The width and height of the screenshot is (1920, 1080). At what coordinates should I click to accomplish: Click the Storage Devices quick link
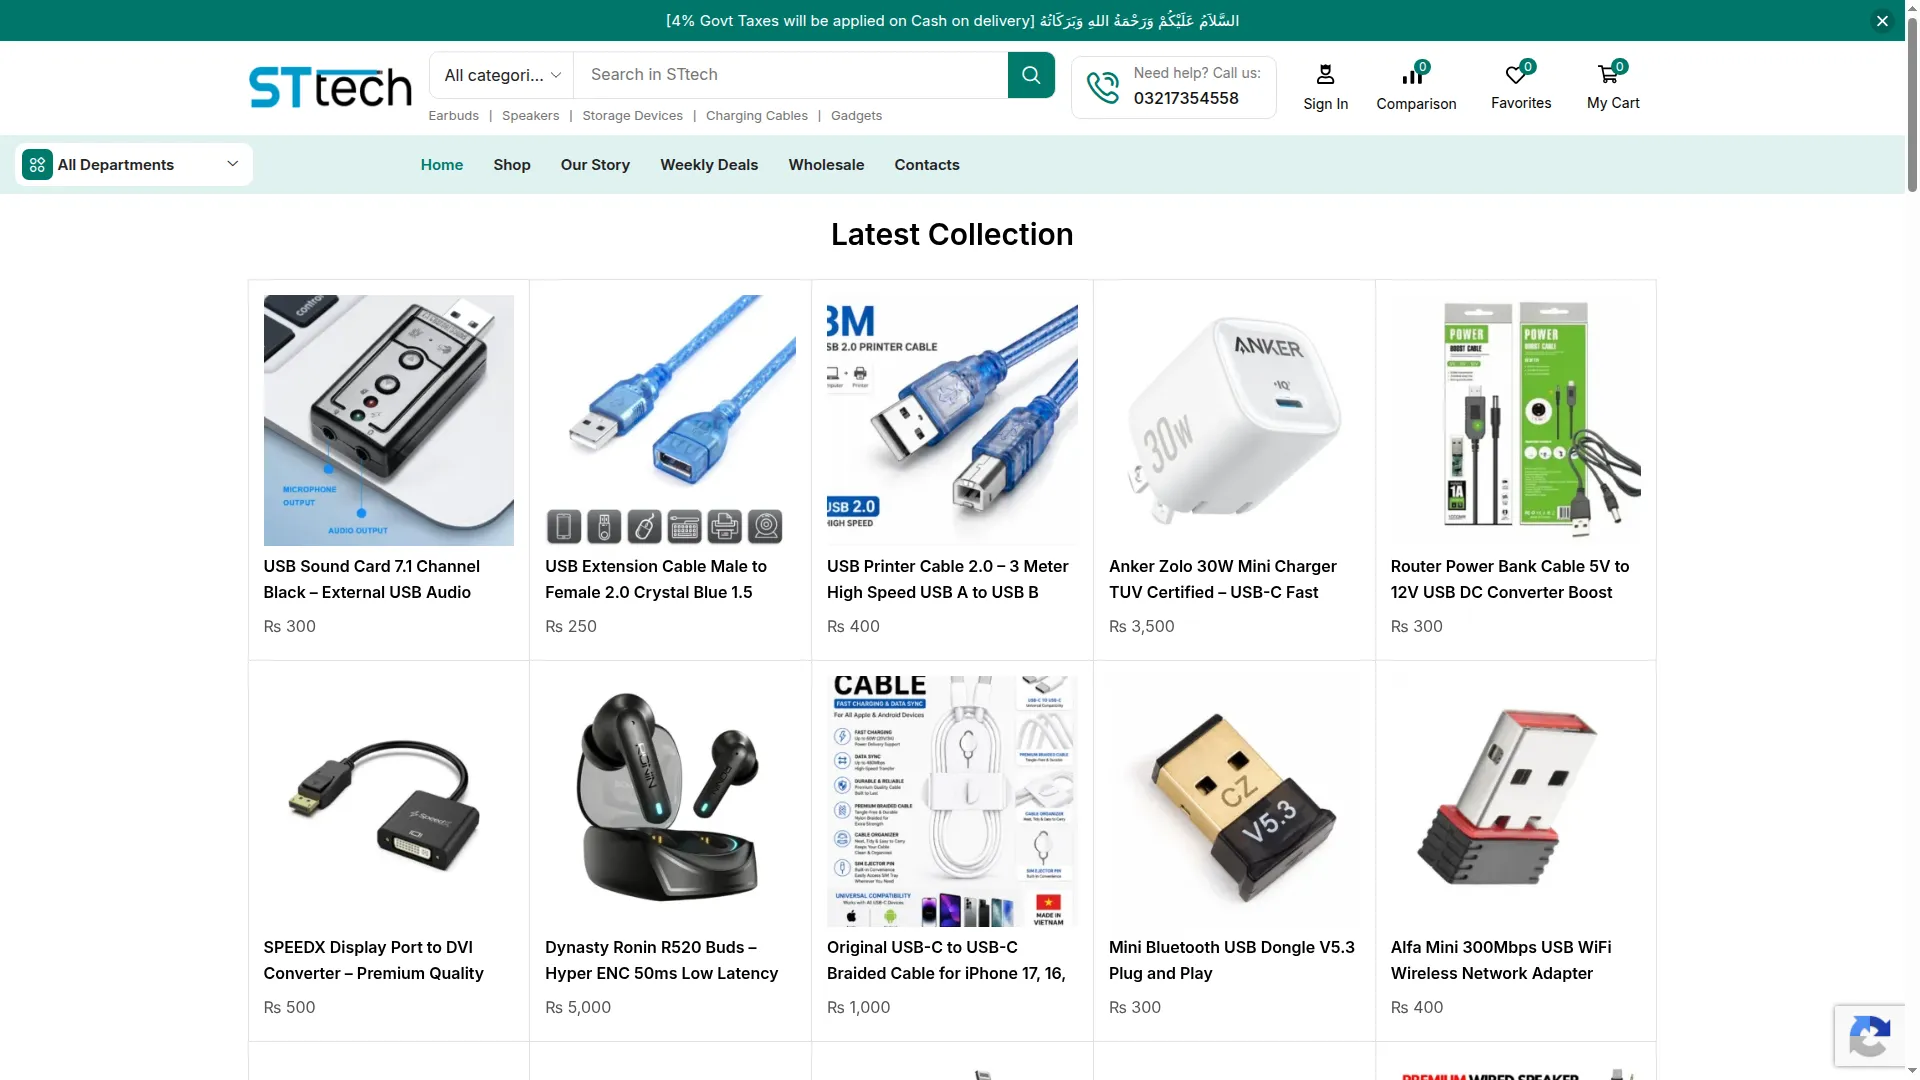point(633,116)
